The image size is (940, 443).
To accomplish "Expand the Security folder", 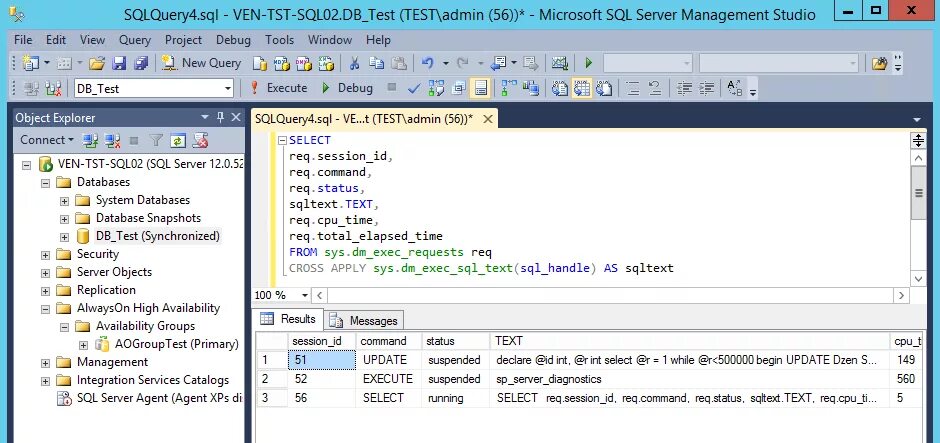I will pos(46,254).
